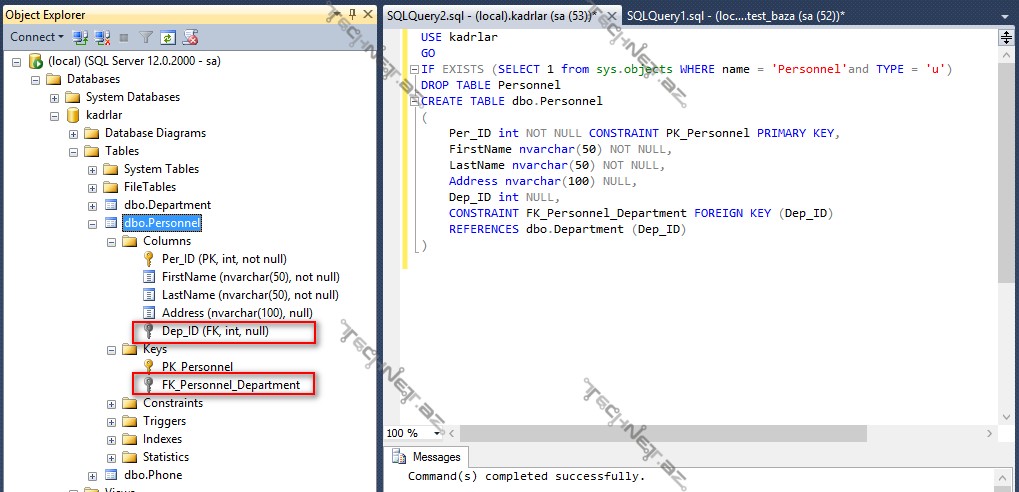Open the 100 % zoom dropdown

[437, 433]
